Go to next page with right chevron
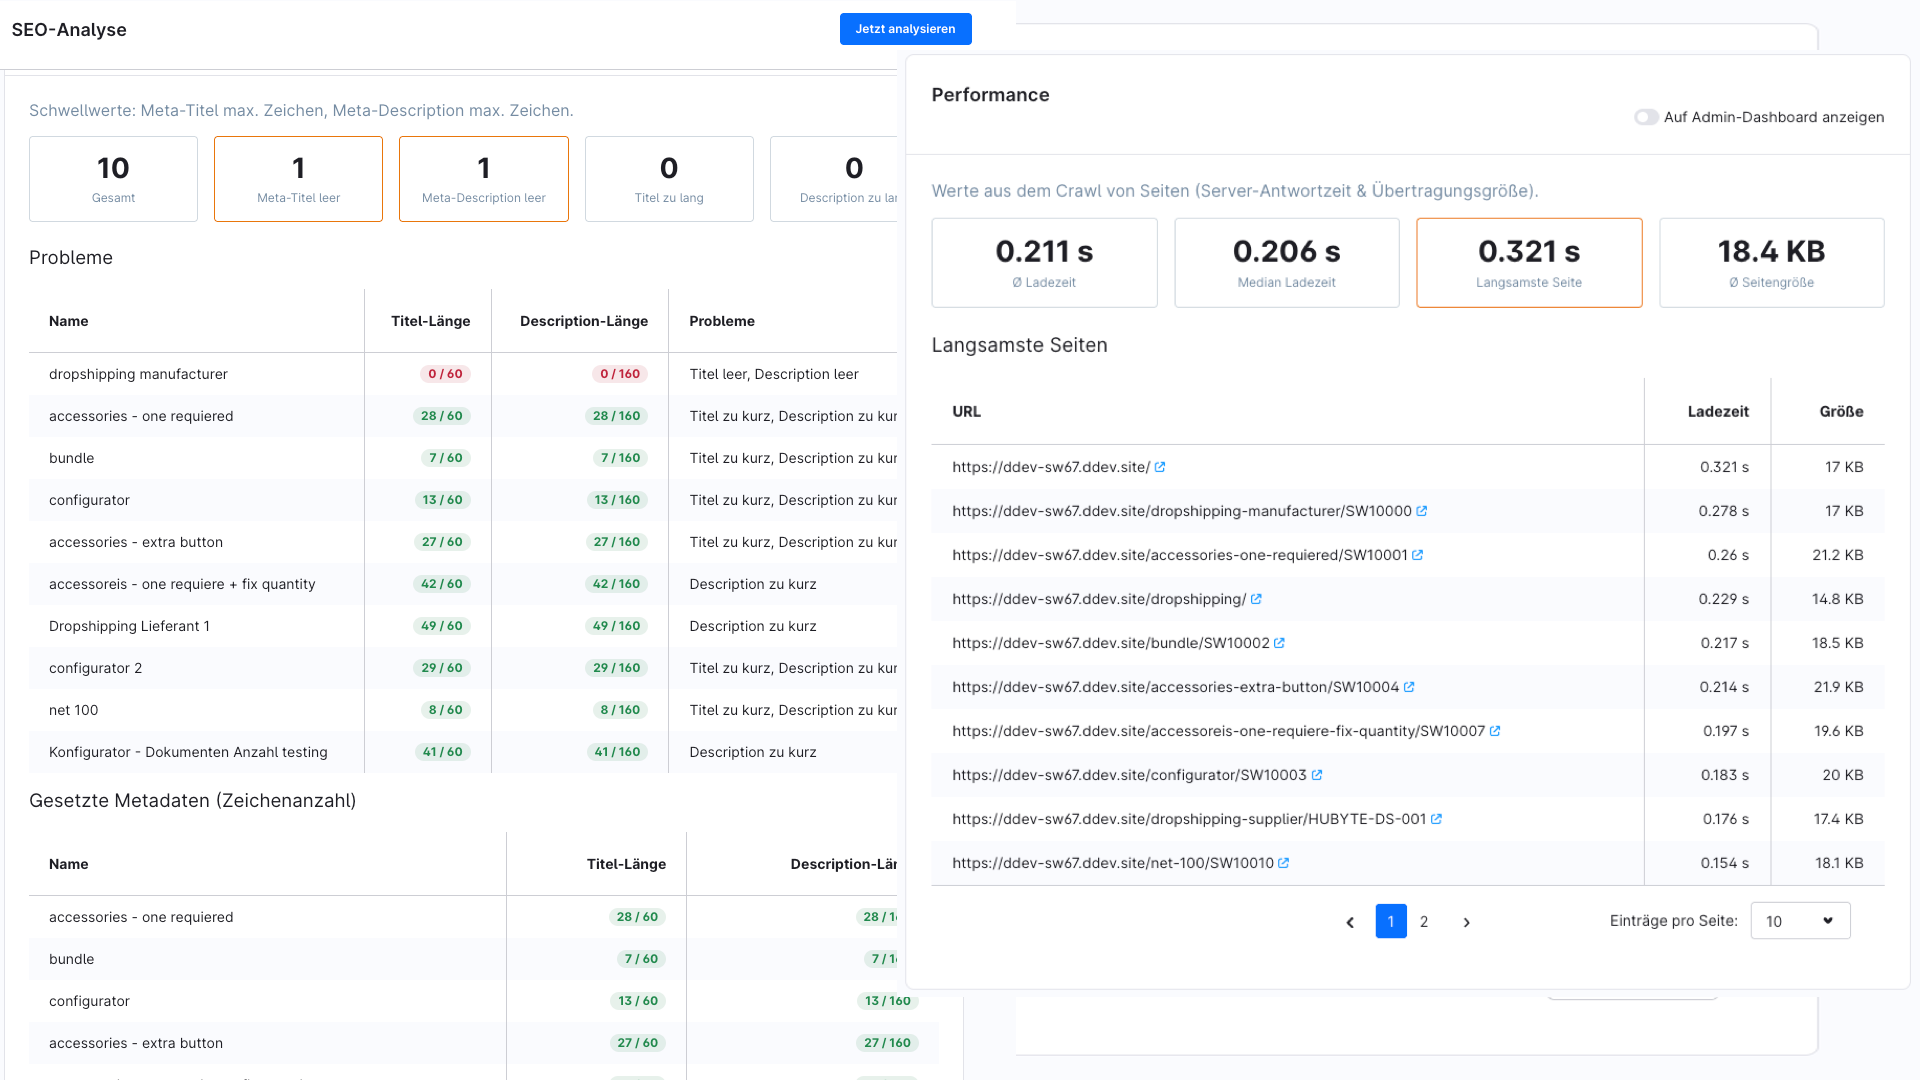 1467,922
